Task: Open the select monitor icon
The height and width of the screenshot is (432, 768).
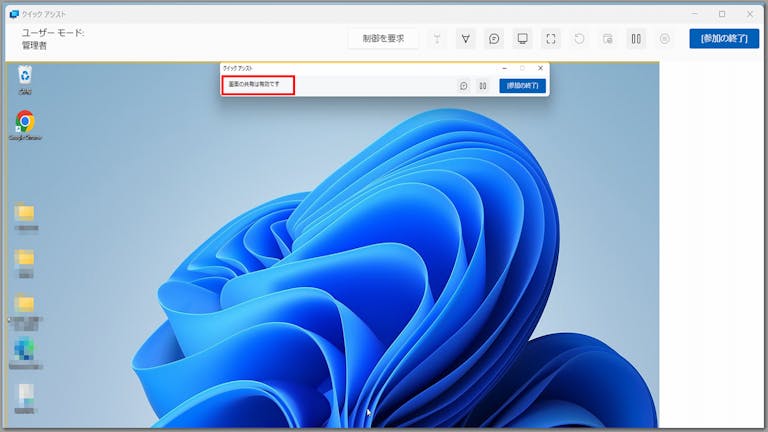Action: tap(522, 39)
